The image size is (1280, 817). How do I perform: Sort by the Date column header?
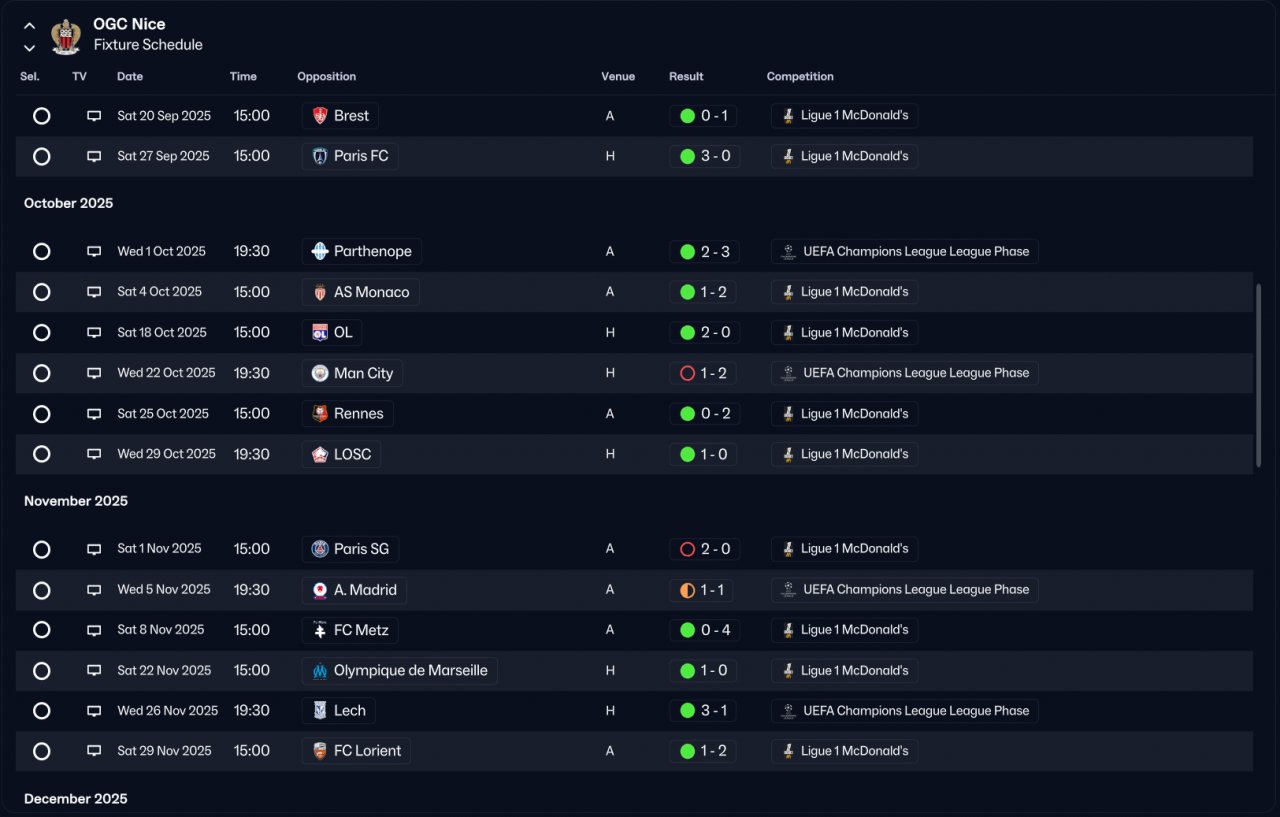[130, 77]
